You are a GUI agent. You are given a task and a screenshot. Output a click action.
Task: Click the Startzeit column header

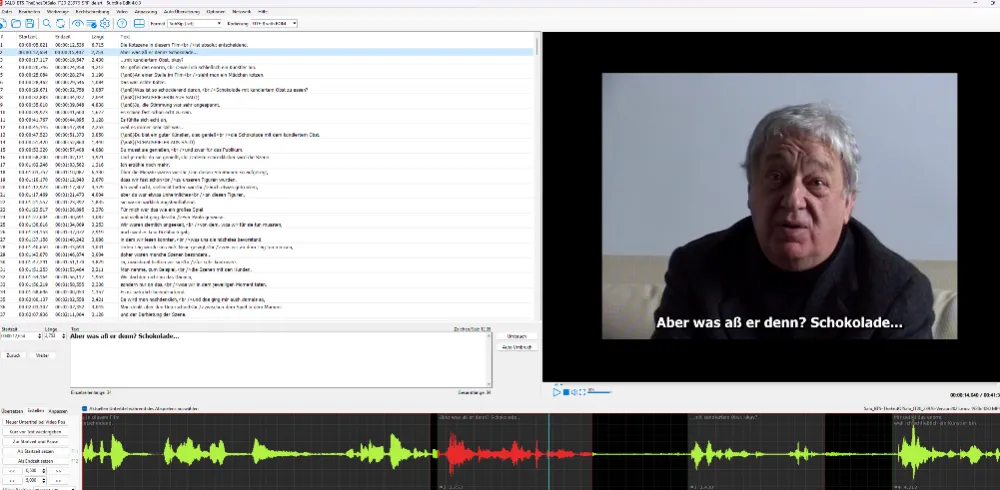27,37
